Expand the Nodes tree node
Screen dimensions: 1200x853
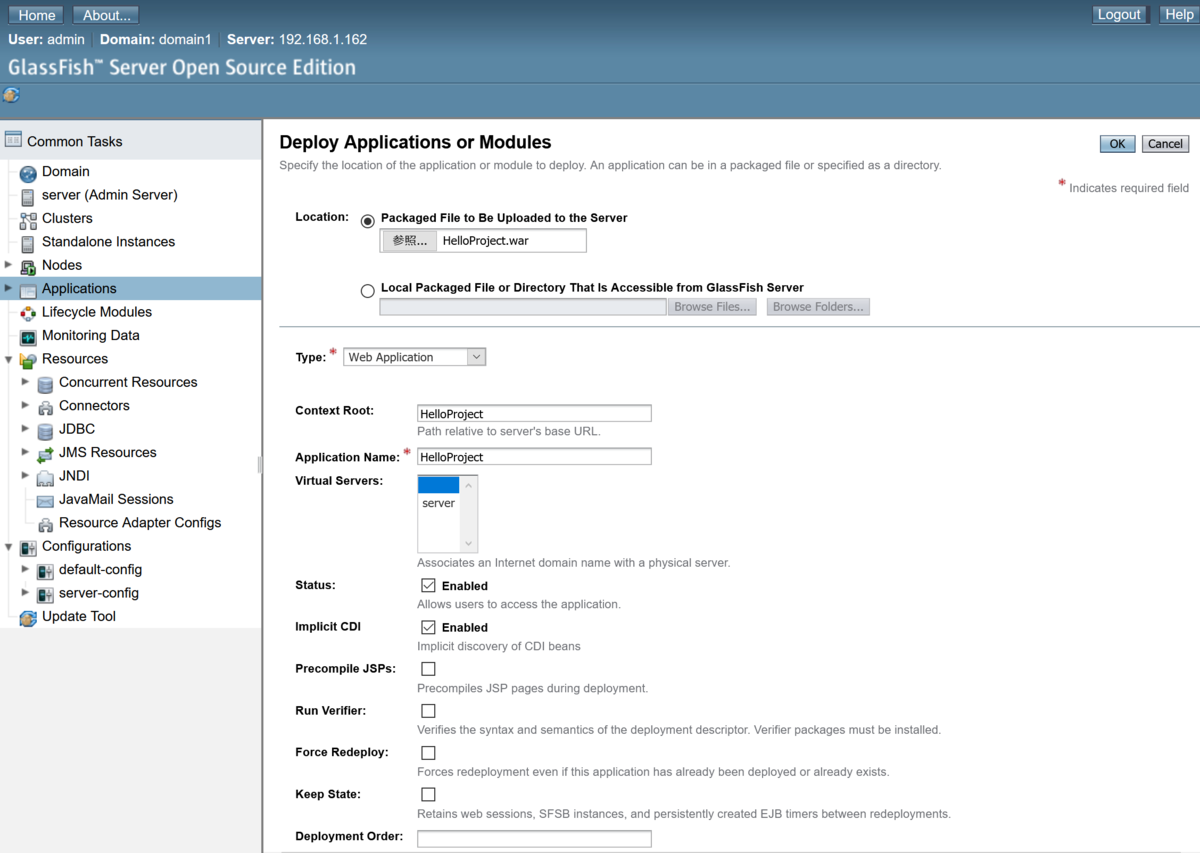coord(9,265)
